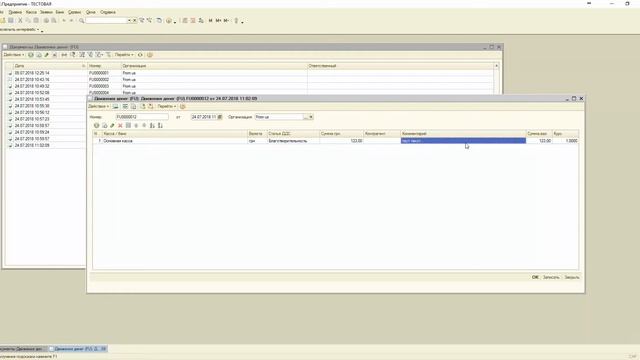Click the OK button in document form
The image size is (640, 360).
535,278
